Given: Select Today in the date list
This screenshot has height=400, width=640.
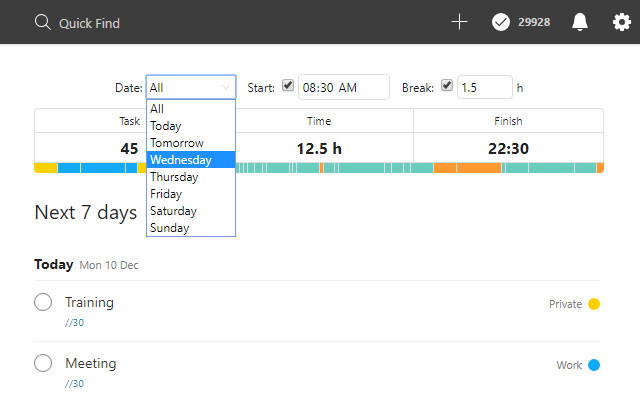Looking at the screenshot, I should pyautogui.click(x=191, y=126).
